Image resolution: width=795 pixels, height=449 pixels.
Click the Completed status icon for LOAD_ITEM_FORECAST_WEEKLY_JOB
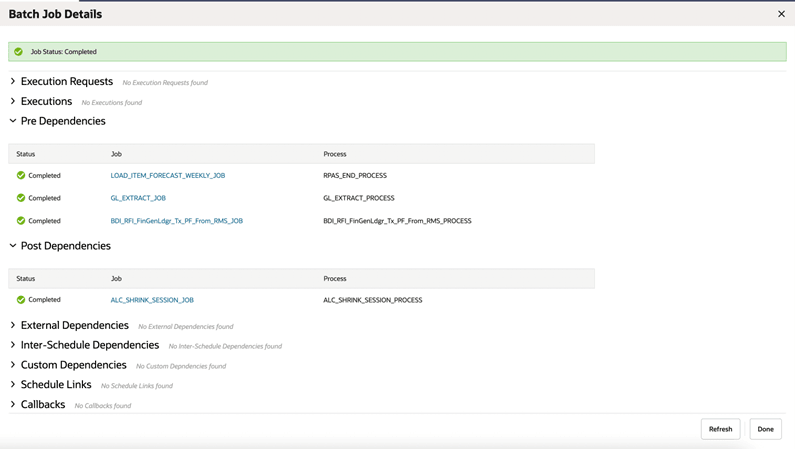21,175
